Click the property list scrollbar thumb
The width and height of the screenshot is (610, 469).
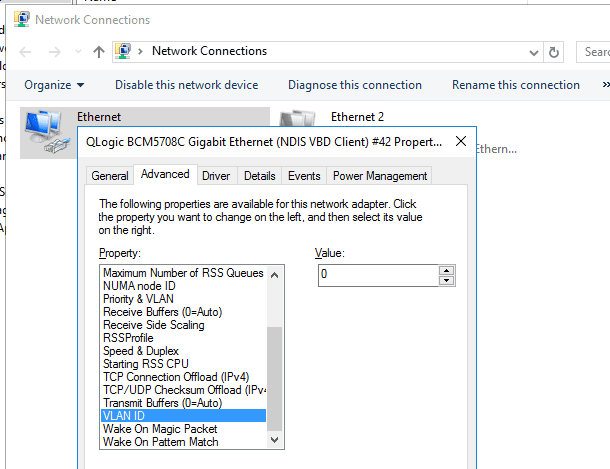(x=274, y=379)
